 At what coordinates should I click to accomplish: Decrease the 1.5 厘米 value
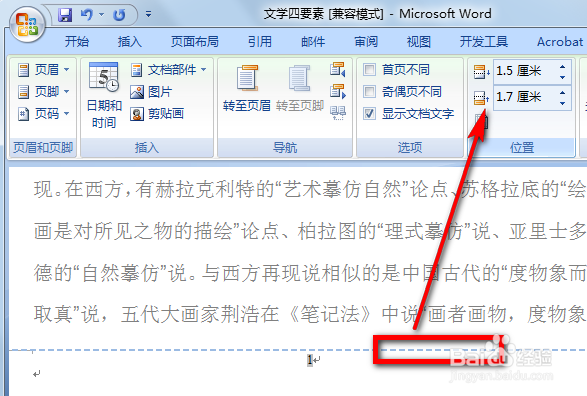point(562,77)
